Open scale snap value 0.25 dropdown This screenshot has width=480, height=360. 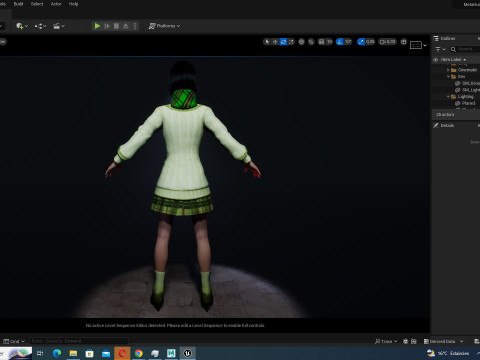coord(370,42)
